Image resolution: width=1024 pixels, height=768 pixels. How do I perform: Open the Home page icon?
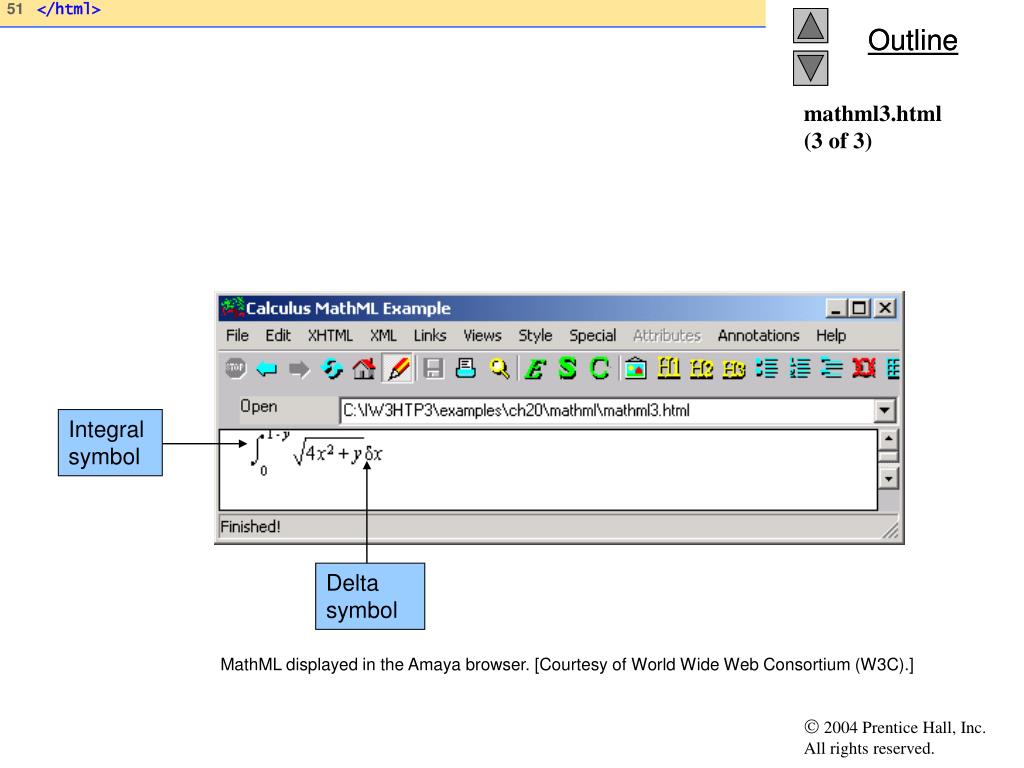(x=364, y=369)
